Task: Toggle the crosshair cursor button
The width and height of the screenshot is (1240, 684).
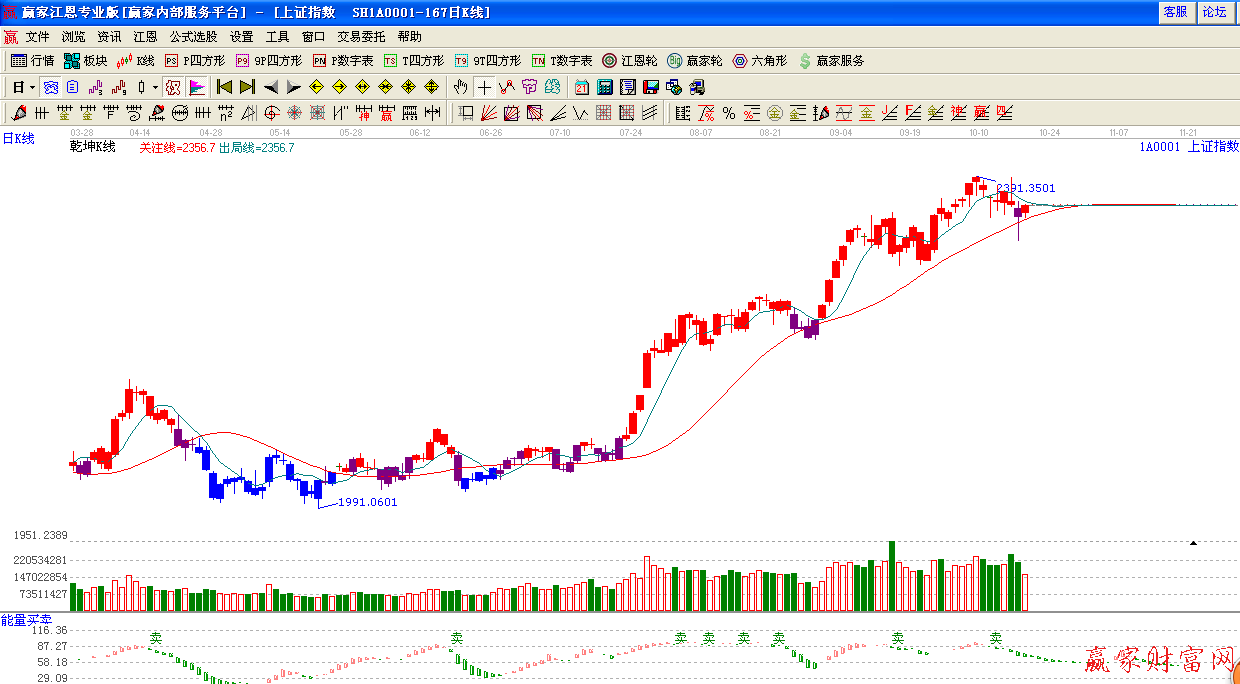Action: [485, 87]
